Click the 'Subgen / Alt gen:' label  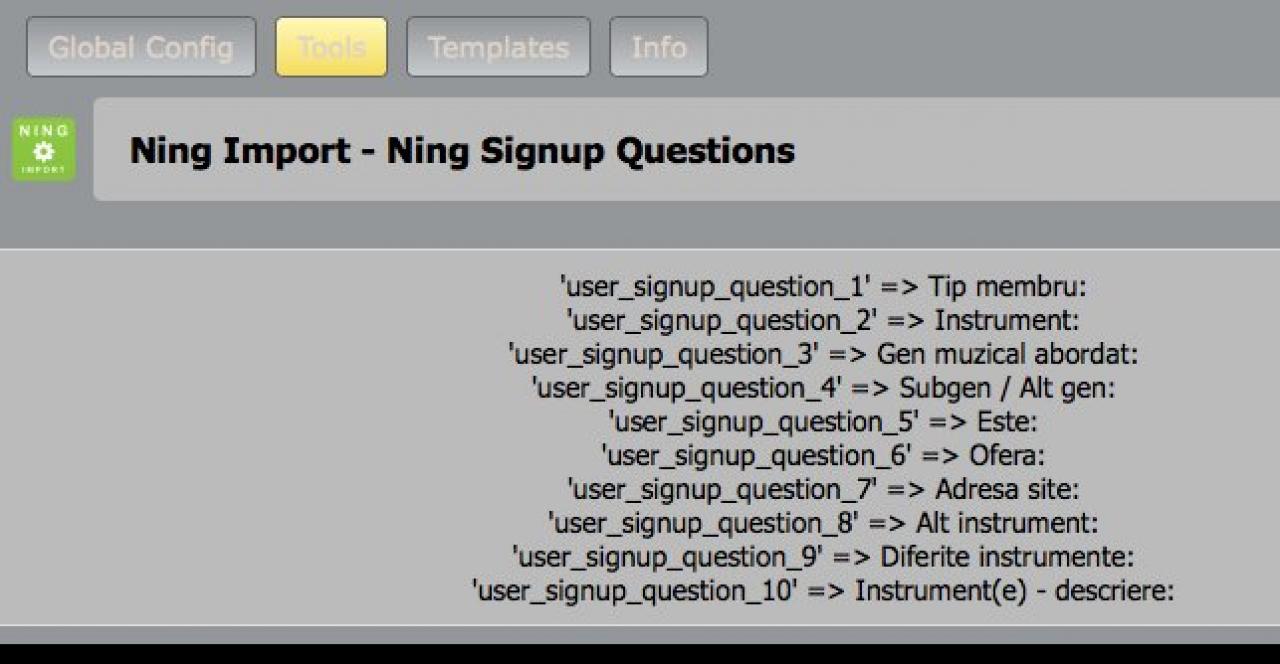point(1007,388)
